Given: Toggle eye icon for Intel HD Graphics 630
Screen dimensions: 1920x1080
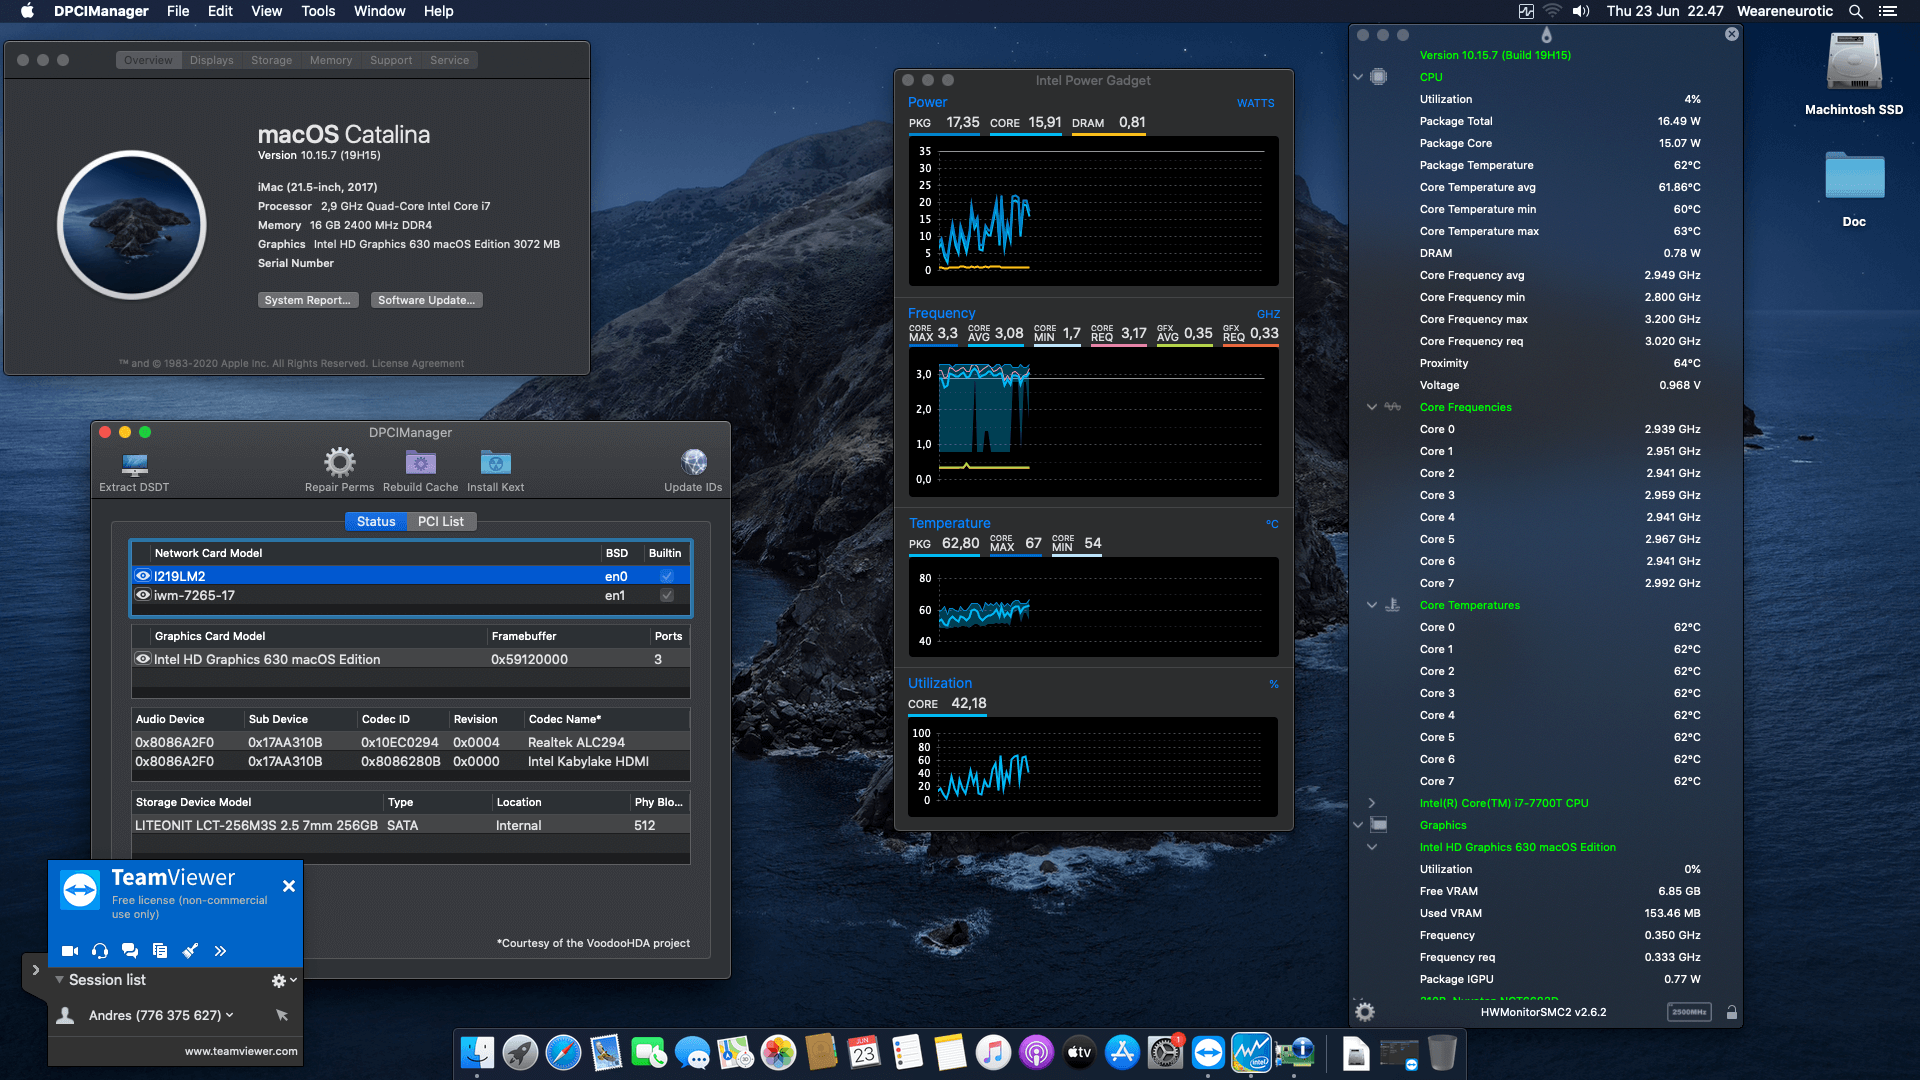Looking at the screenshot, I should click(143, 659).
